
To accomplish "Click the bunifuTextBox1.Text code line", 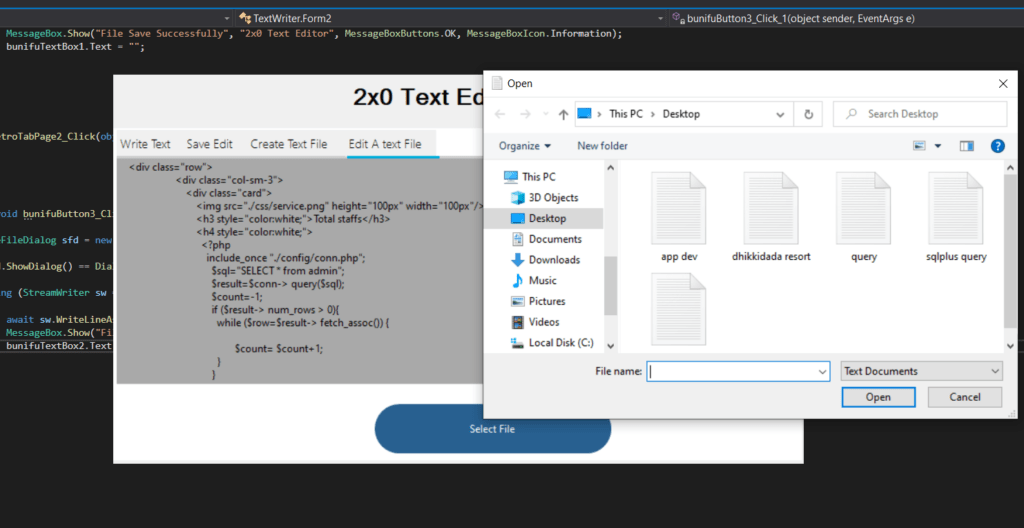I will click(x=76, y=47).
